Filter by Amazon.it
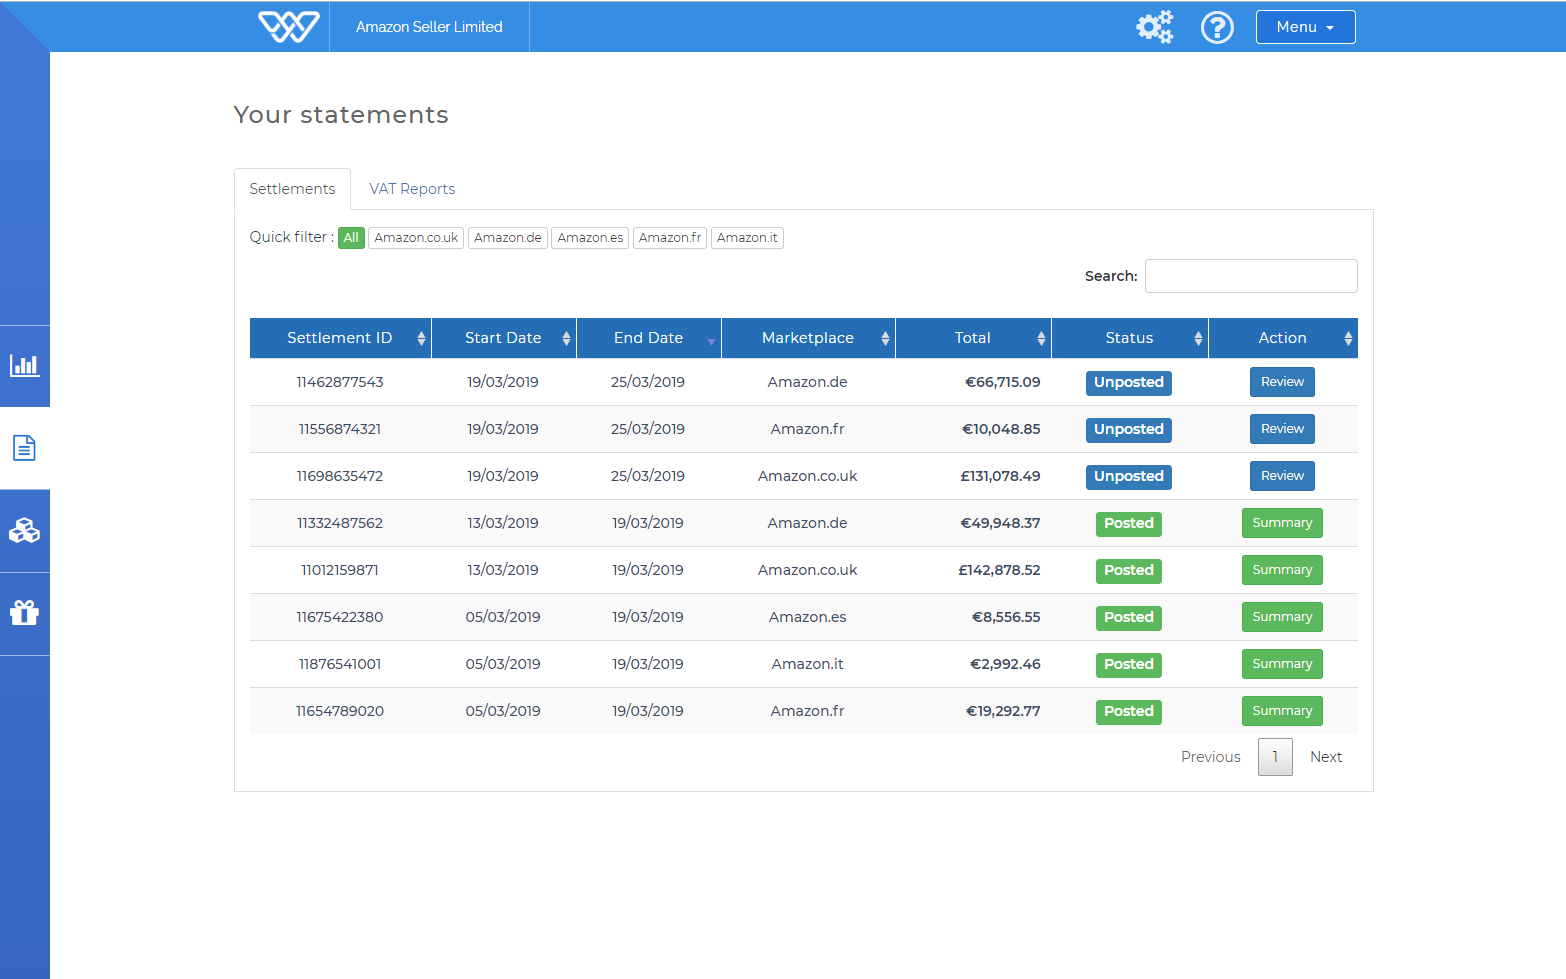This screenshot has width=1566, height=979. (x=747, y=238)
